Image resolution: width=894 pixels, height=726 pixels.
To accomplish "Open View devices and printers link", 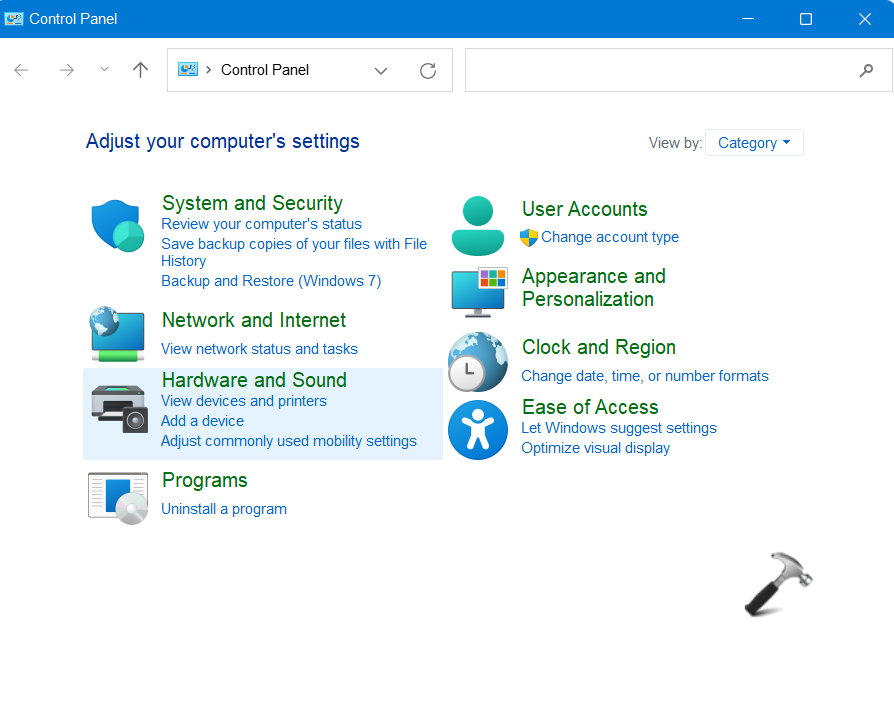I will tap(244, 401).
